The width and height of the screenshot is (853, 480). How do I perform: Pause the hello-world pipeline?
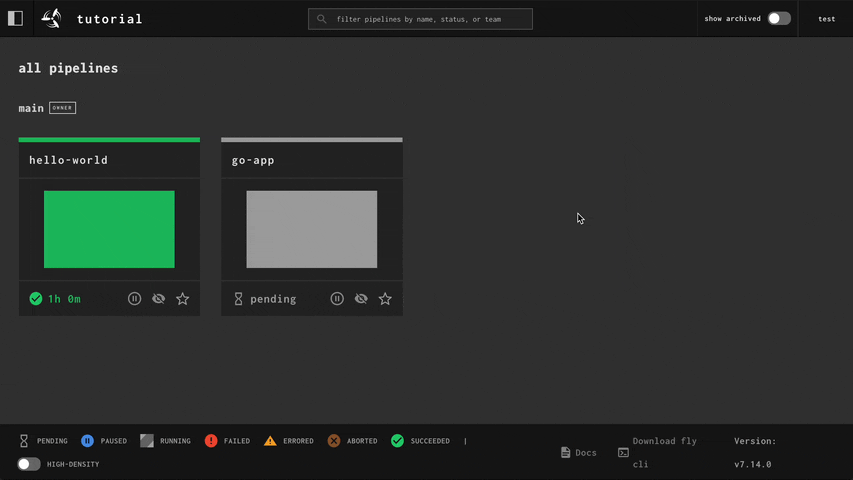tap(134, 299)
